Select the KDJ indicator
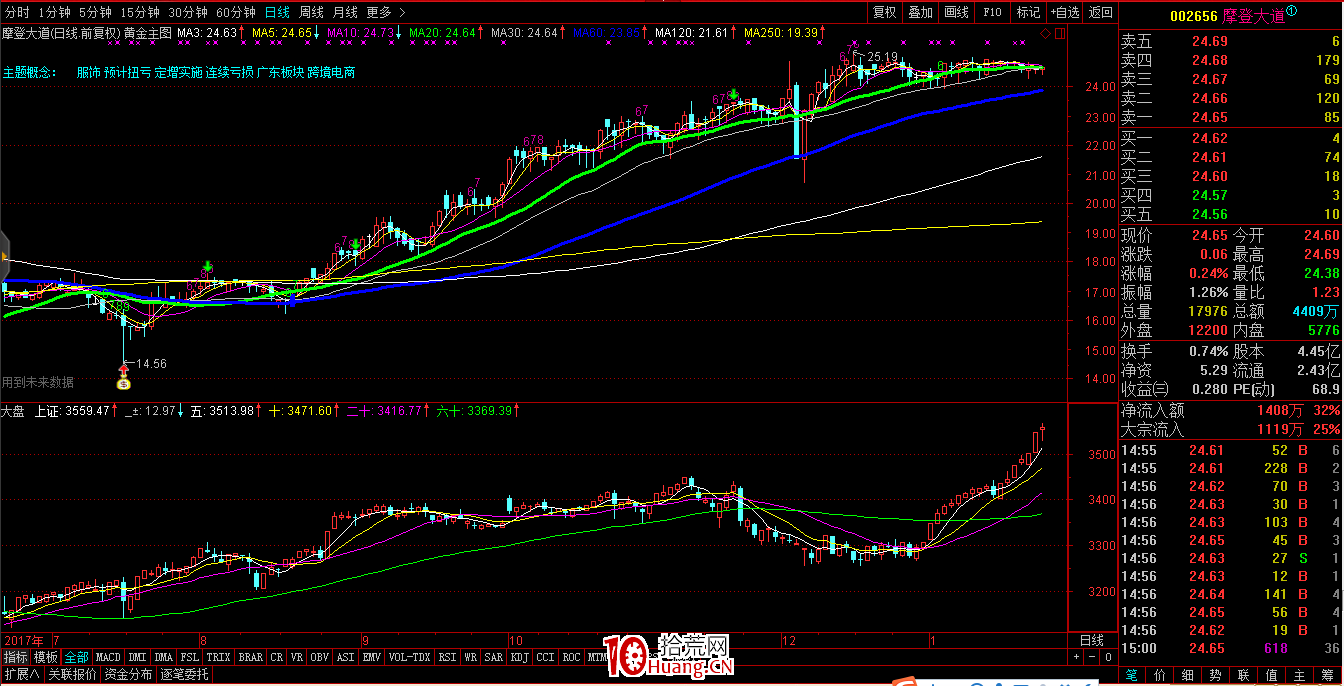This screenshot has width=1344, height=686. (x=519, y=657)
